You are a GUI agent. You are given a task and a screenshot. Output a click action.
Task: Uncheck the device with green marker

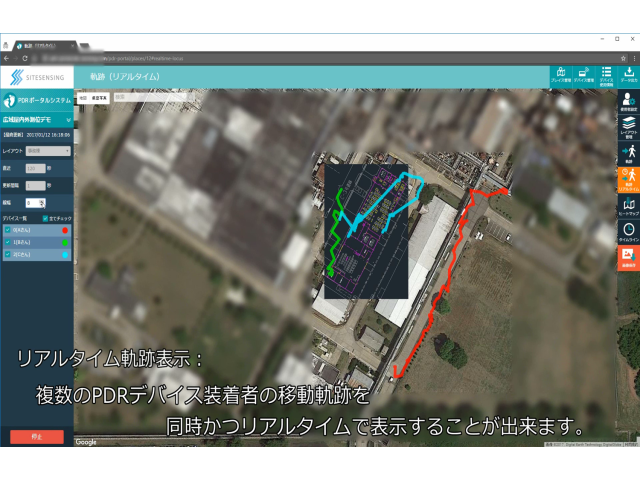tap(7, 242)
